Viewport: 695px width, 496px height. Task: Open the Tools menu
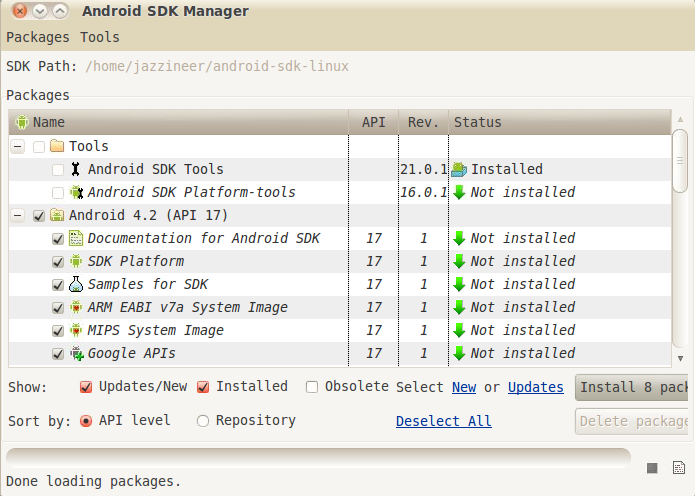point(100,37)
